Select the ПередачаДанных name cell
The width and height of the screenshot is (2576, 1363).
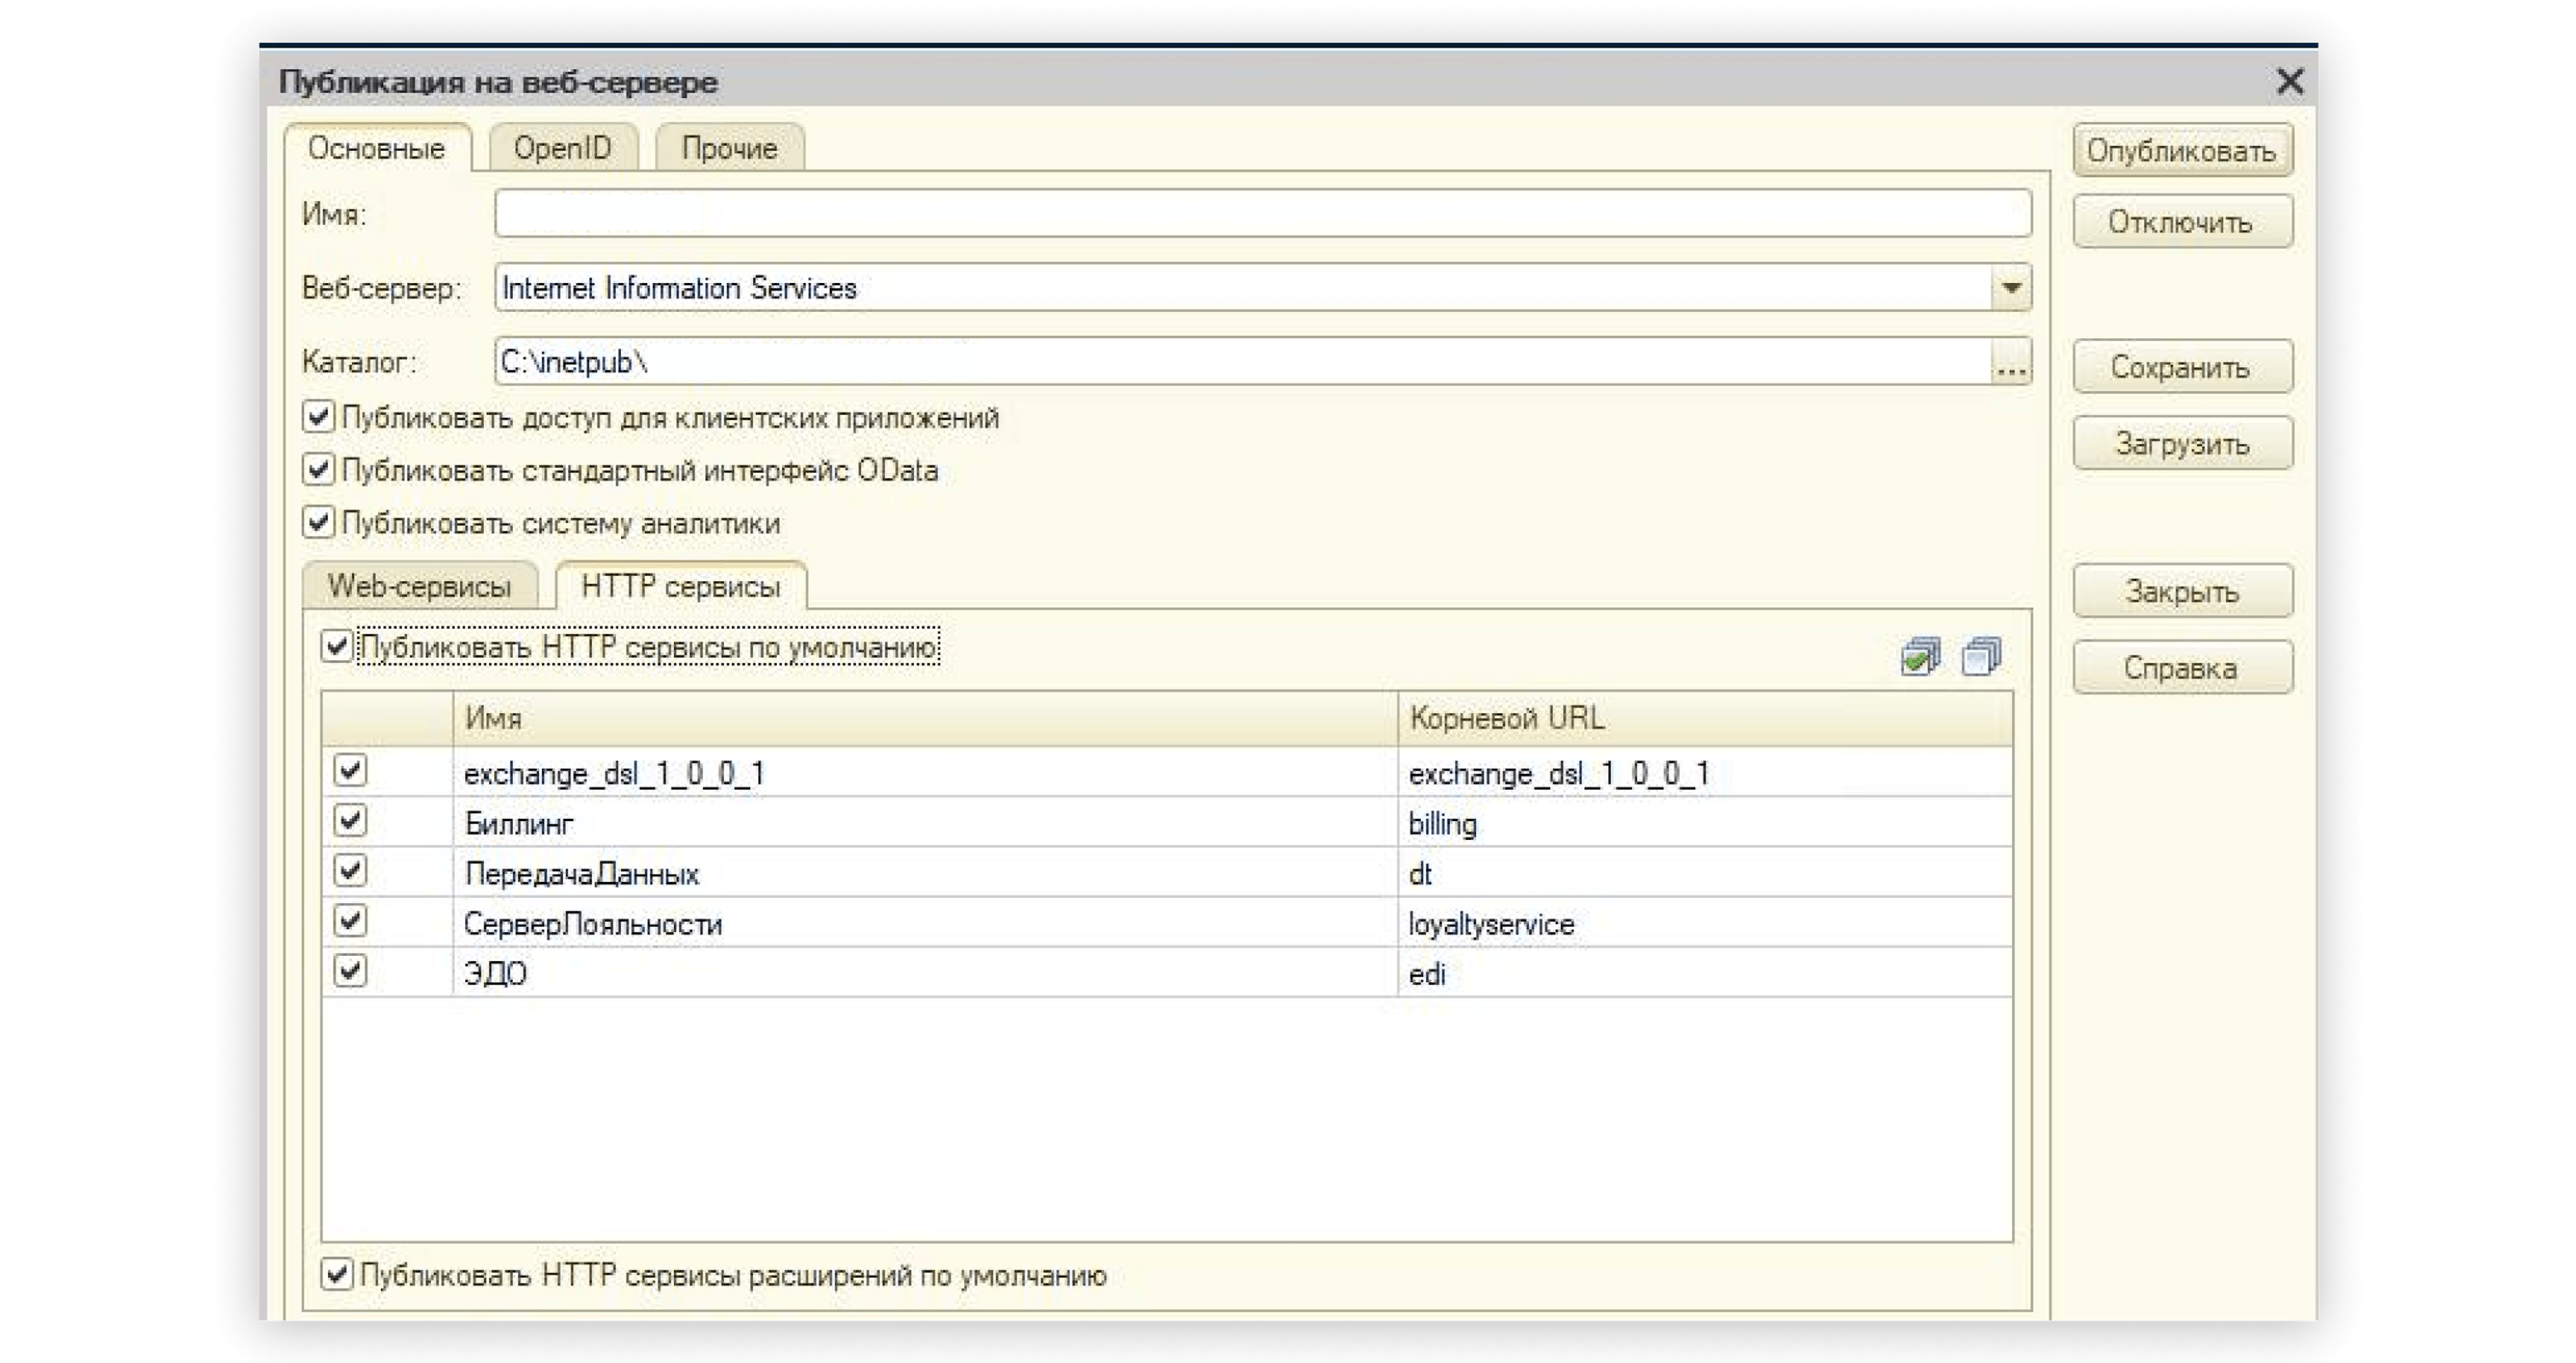[x=925, y=873]
